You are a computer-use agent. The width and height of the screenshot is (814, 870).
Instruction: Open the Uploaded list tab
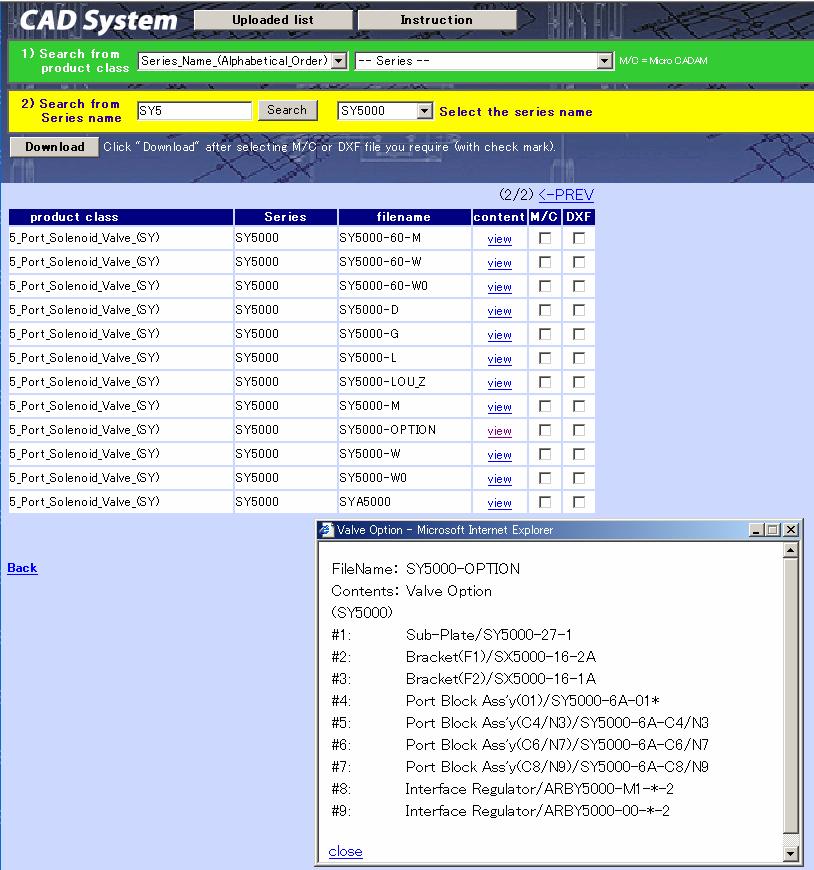coord(272,20)
